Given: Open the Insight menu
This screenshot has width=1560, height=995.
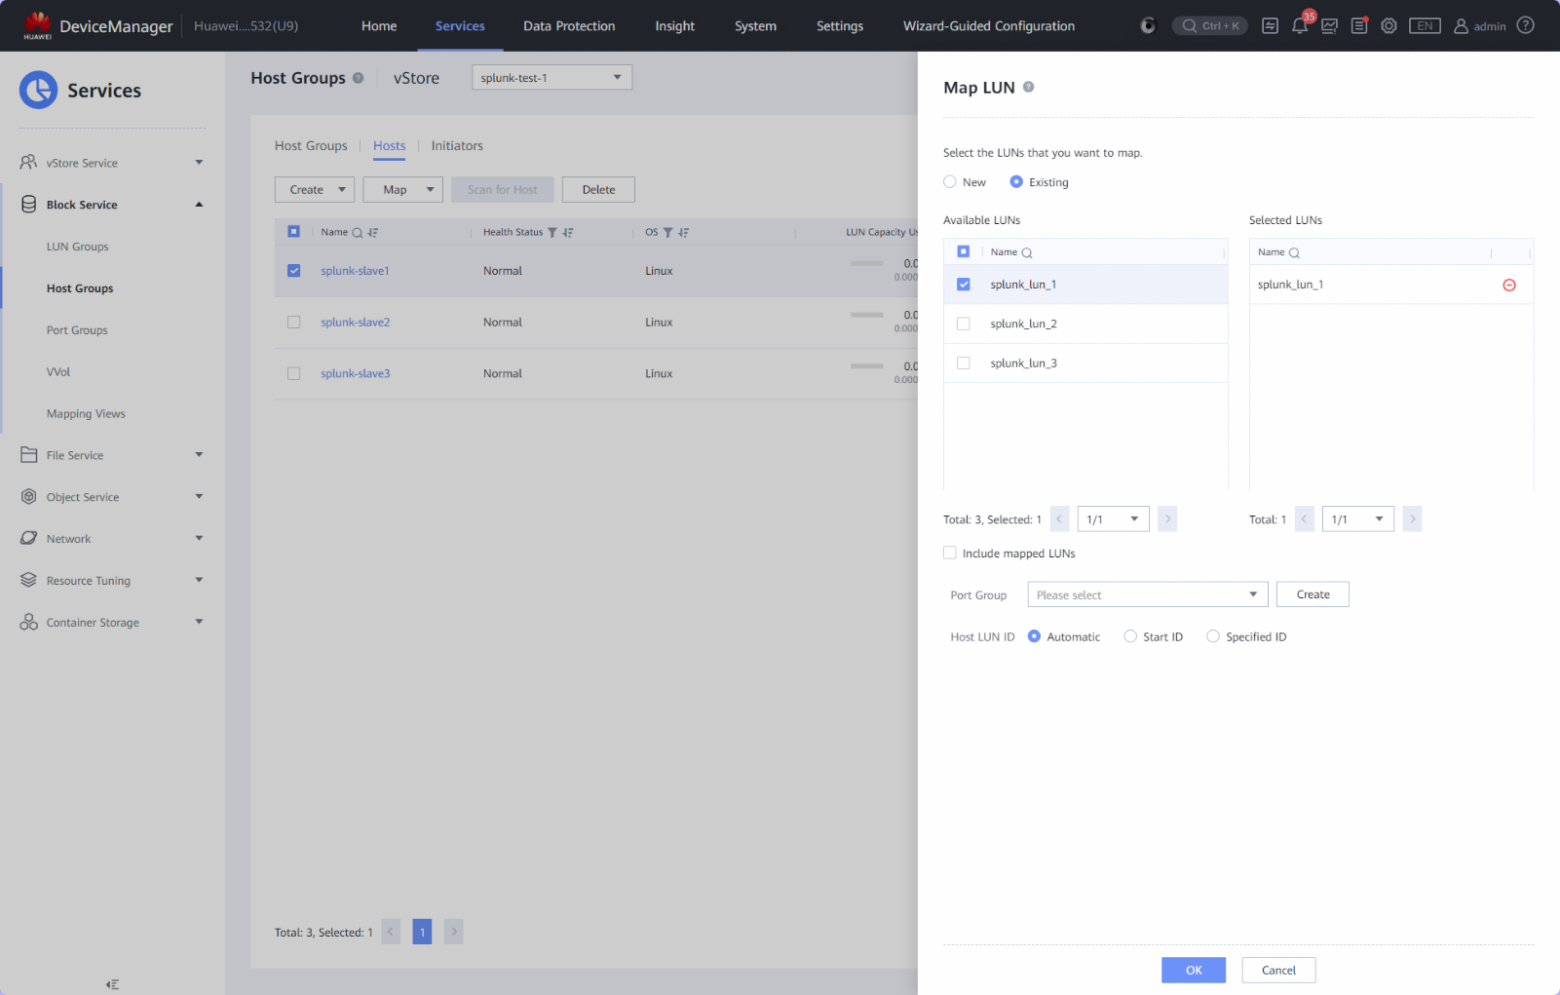Looking at the screenshot, I should (675, 26).
